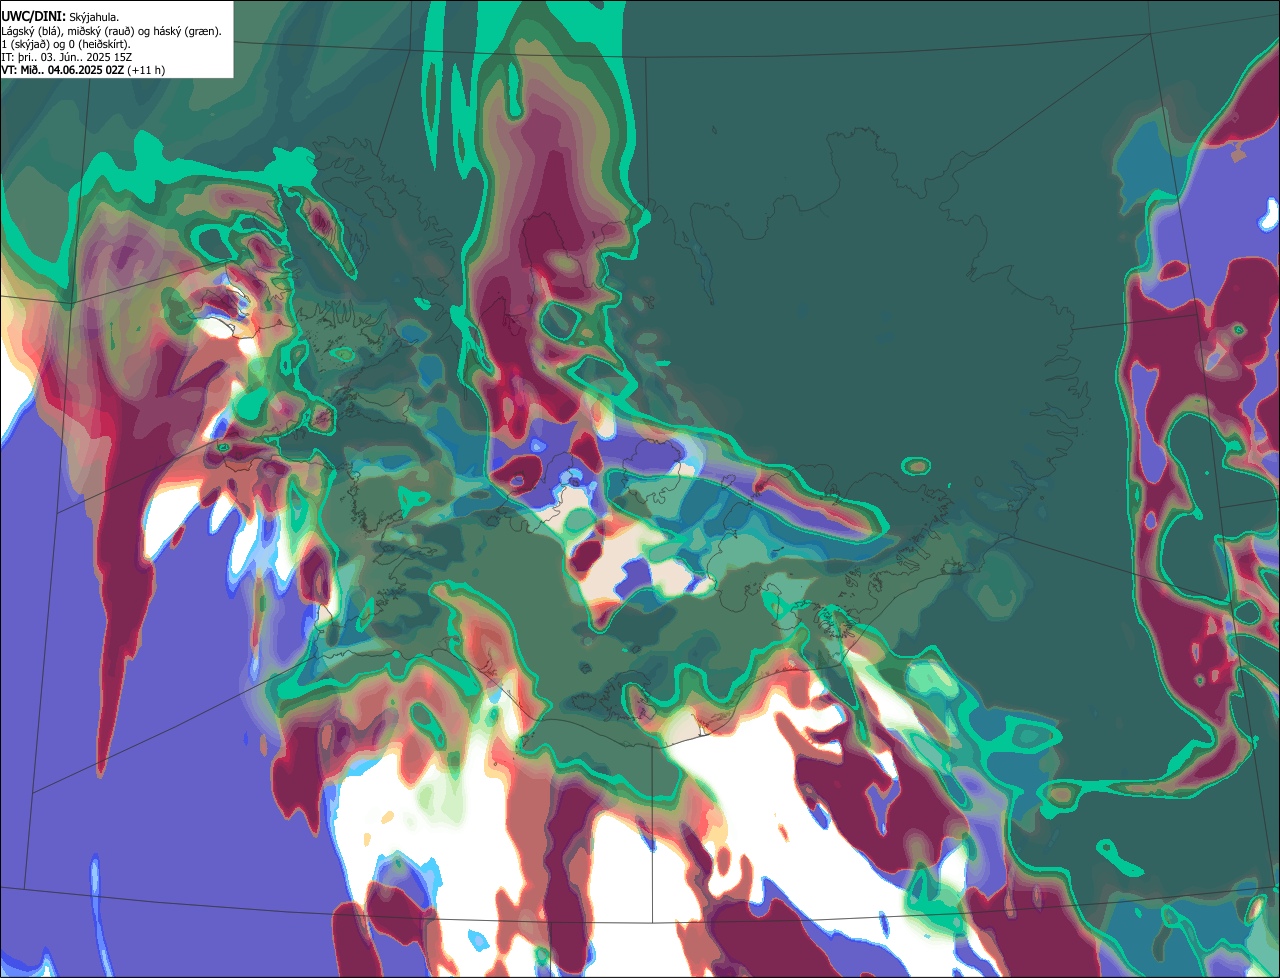This screenshot has height=978, width=1280.
Task: Select the "Lágský (blá), miðský (rauð)" legend line
Action: (112, 31)
